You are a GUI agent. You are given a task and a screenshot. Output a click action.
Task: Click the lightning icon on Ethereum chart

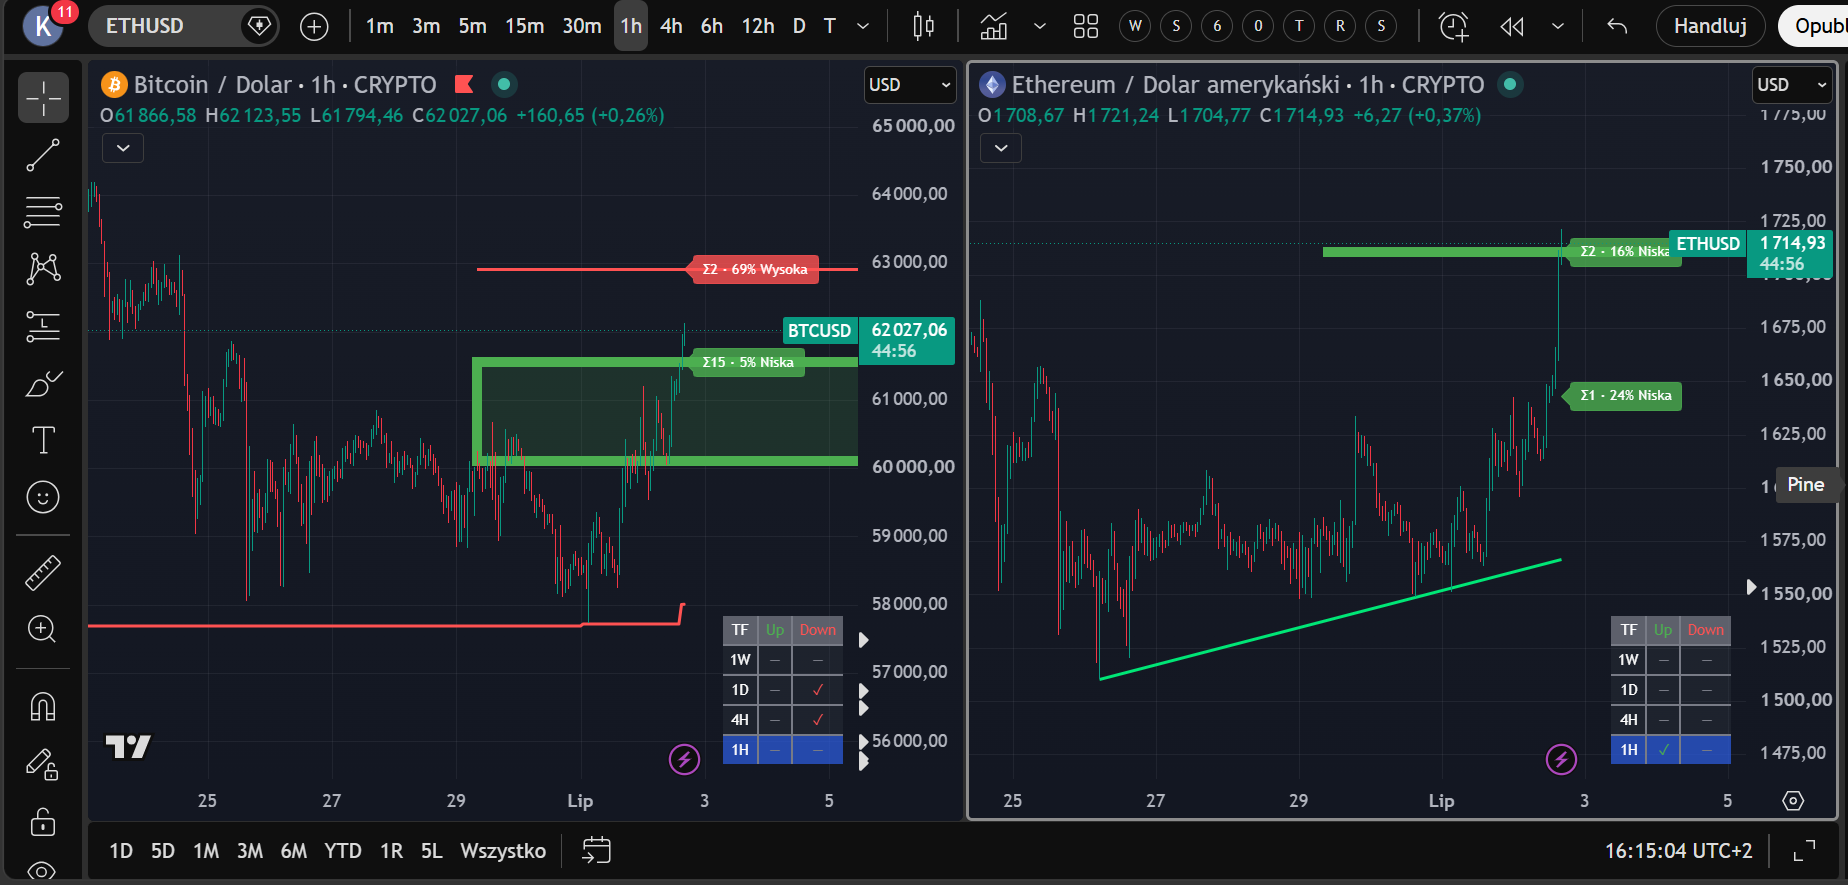tap(1561, 760)
